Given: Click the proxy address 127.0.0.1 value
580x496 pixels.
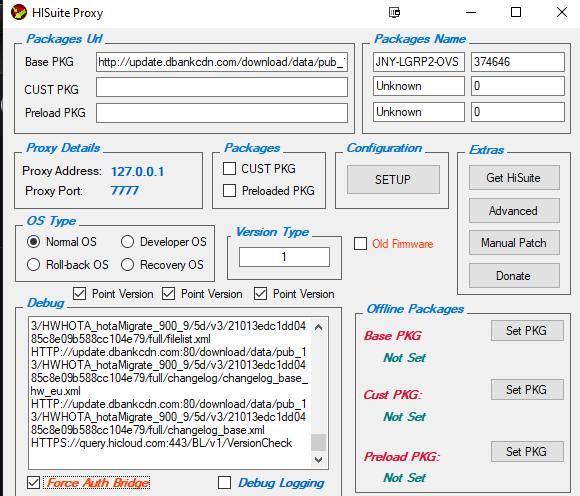Looking at the screenshot, I should coord(138,172).
